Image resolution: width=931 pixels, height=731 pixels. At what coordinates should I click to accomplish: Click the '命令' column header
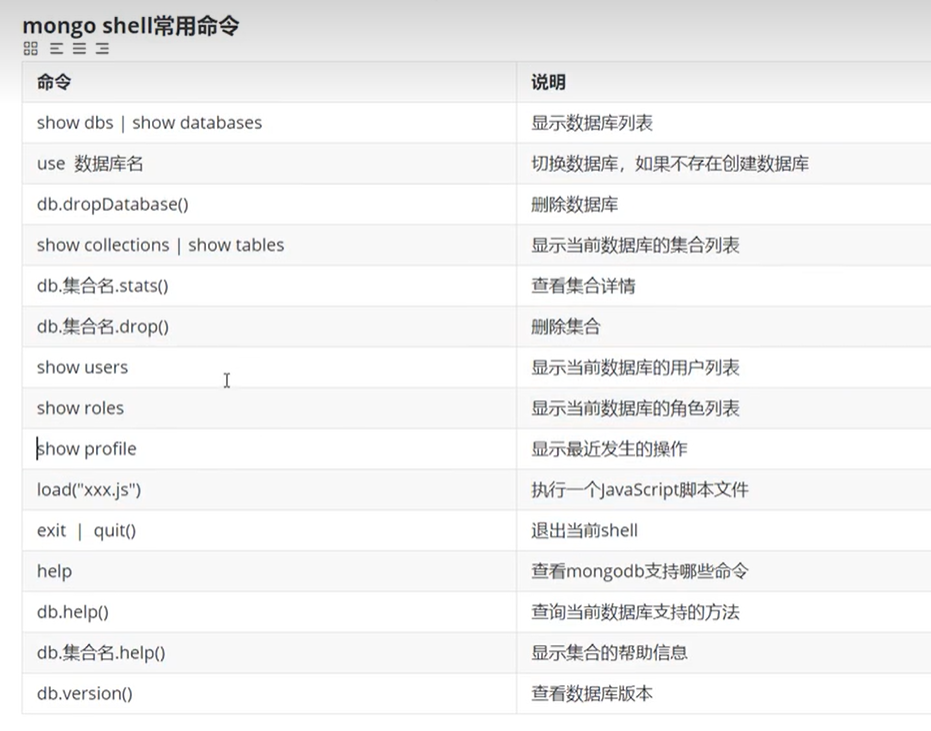[x=269, y=82]
